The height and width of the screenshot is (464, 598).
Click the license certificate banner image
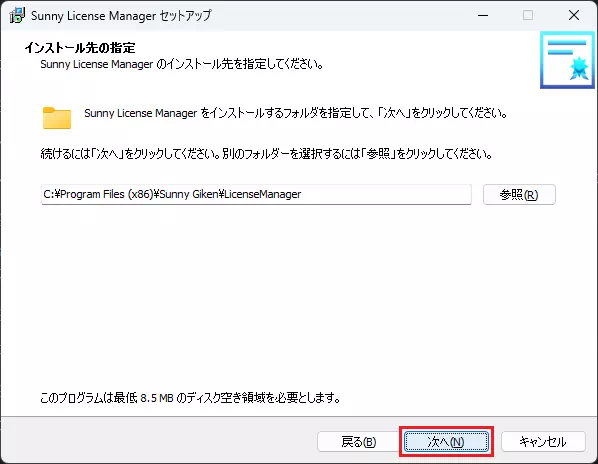(x=567, y=60)
